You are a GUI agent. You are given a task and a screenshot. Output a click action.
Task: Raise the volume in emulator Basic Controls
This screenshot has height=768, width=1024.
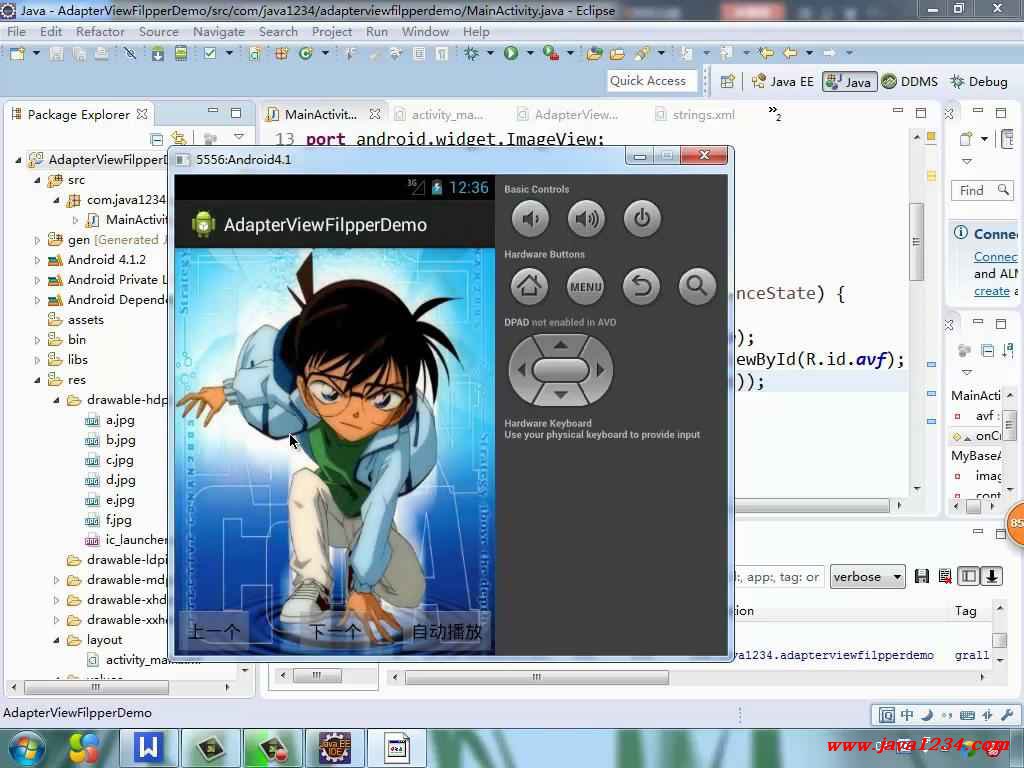tap(586, 219)
